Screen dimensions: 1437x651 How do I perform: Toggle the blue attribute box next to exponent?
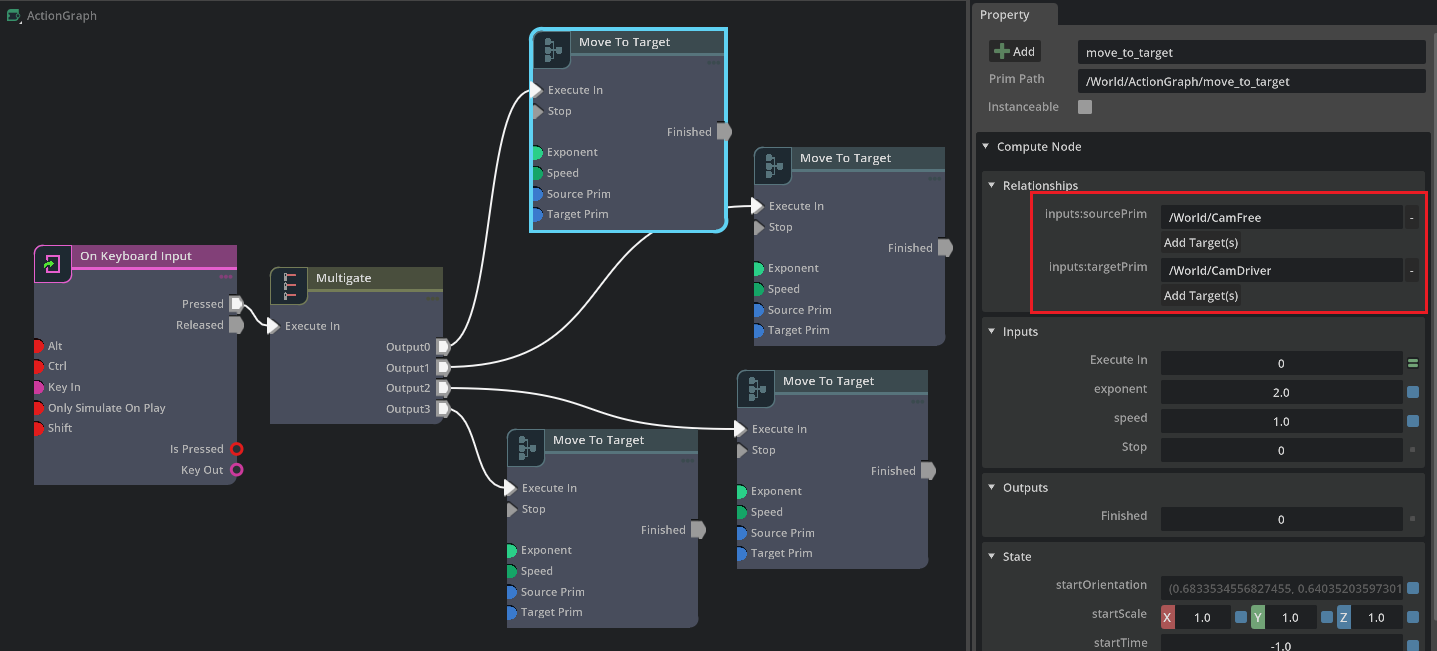[x=1414, y=392]
